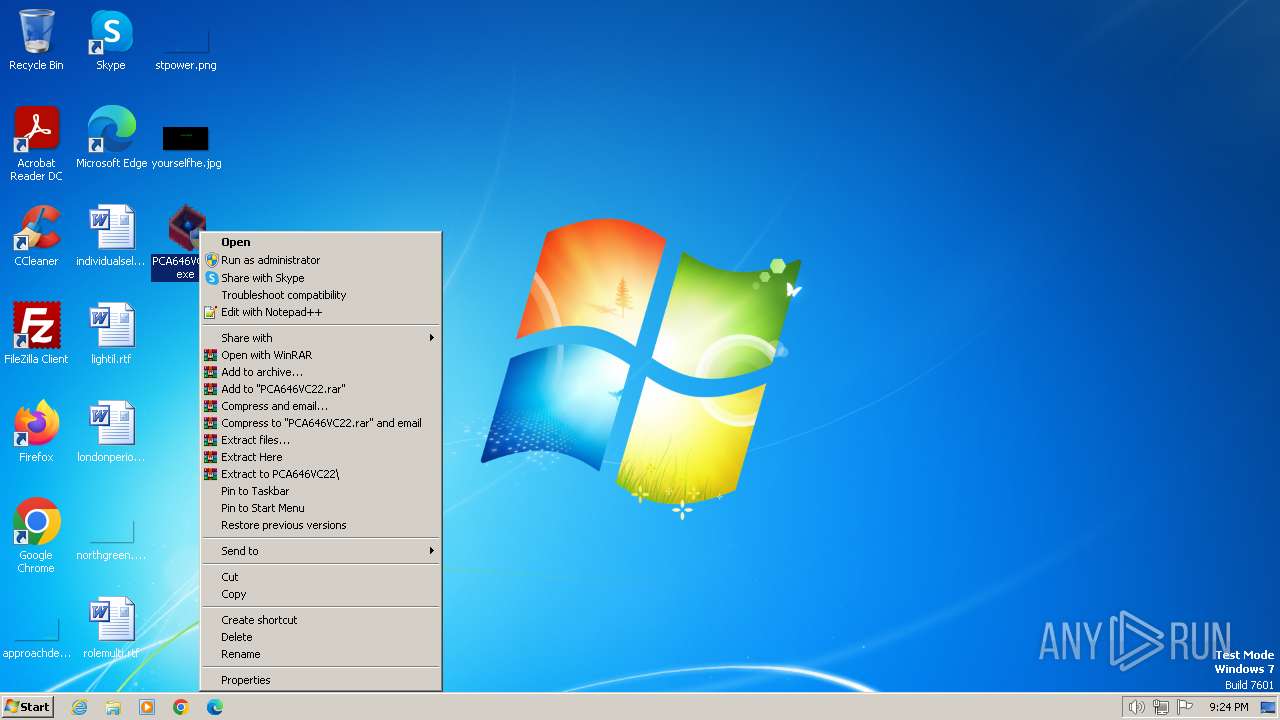Select the Microsoft Edge desktop shortcut
The image size is (1280, 720).
(111, 138)
